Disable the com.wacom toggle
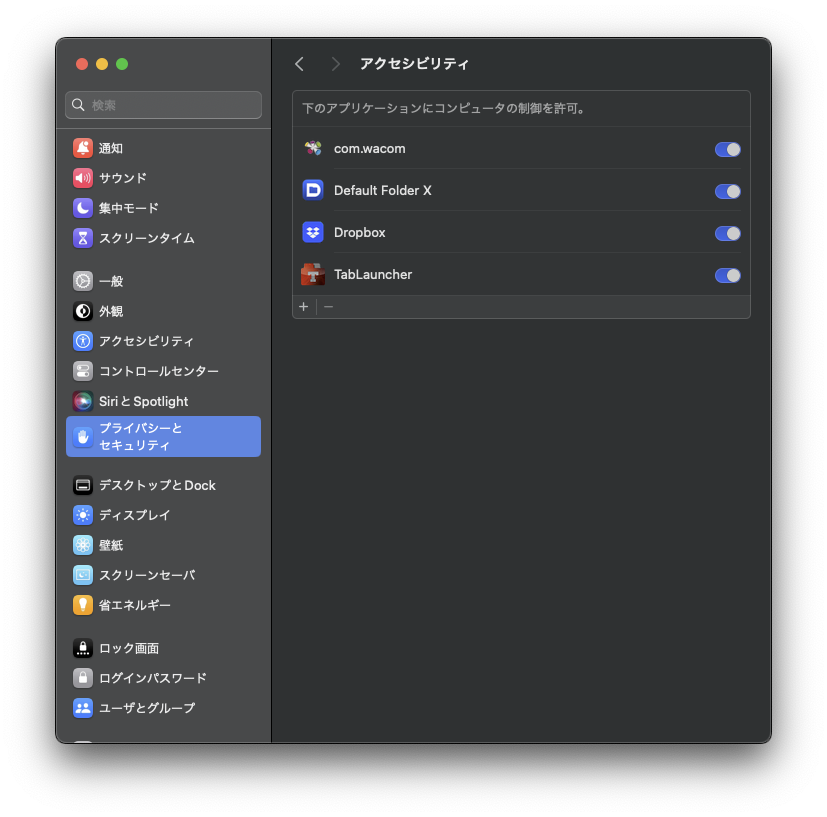This screenshot has width=827, height=817. [727, 149]
